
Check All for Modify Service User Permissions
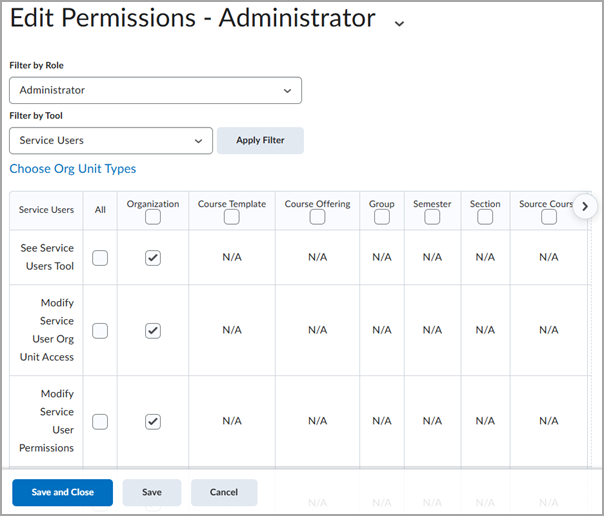point(100,421)
